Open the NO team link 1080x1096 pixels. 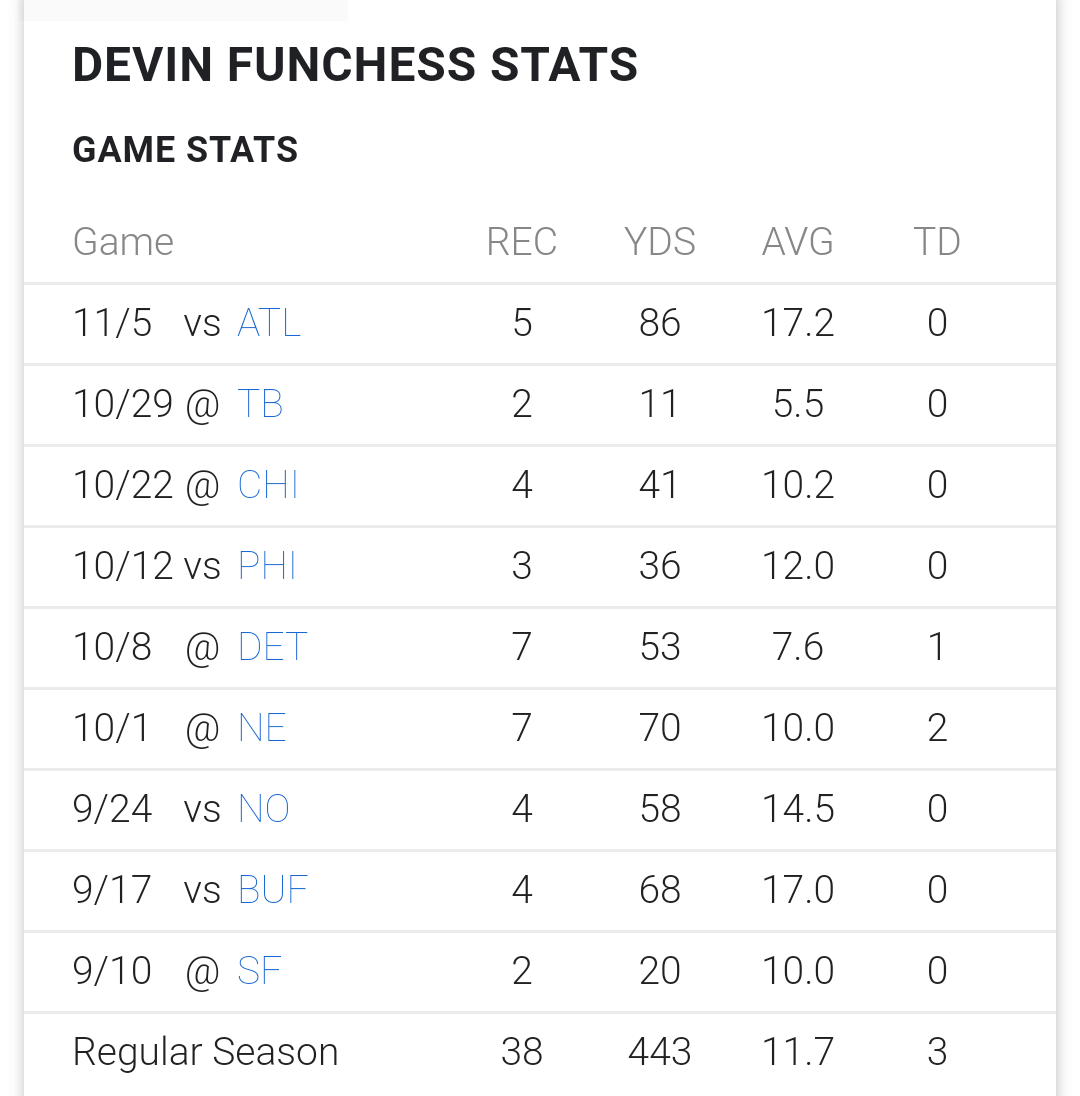point(264,809)
